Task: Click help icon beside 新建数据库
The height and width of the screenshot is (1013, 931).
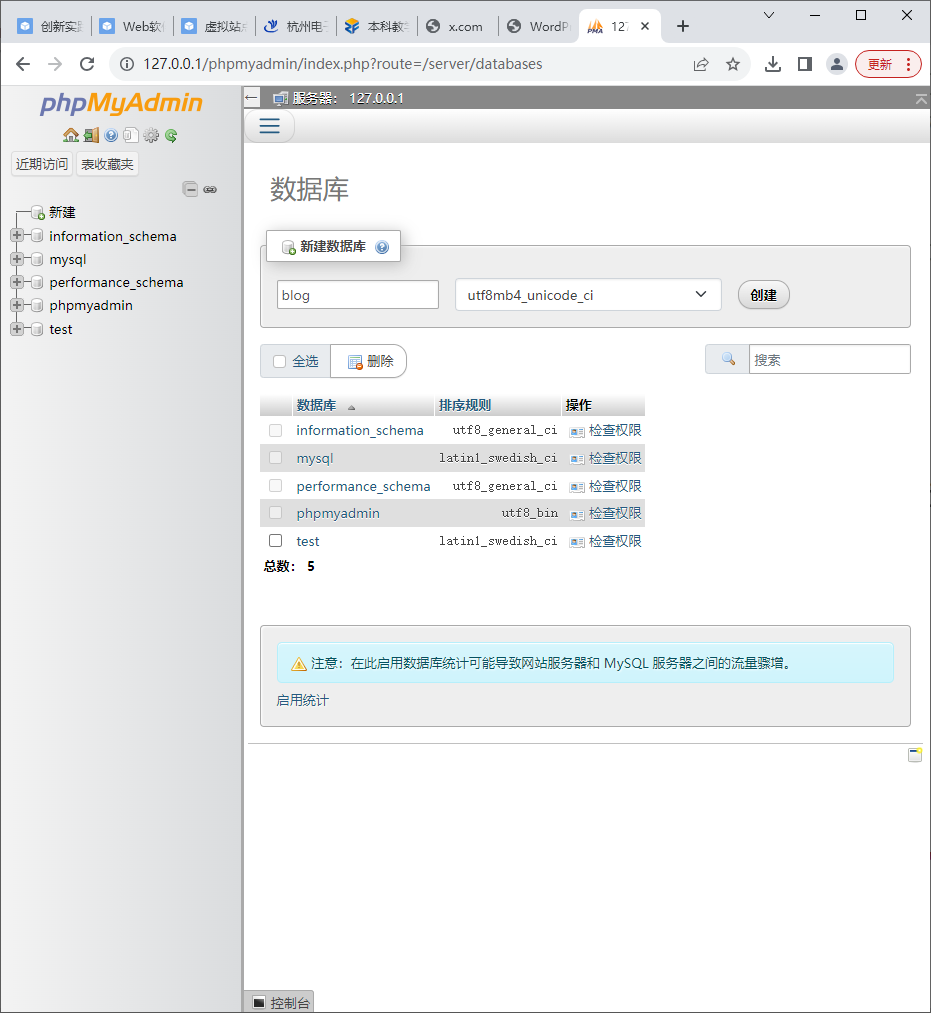Action: pyautogui.click(x=382, y=247)
